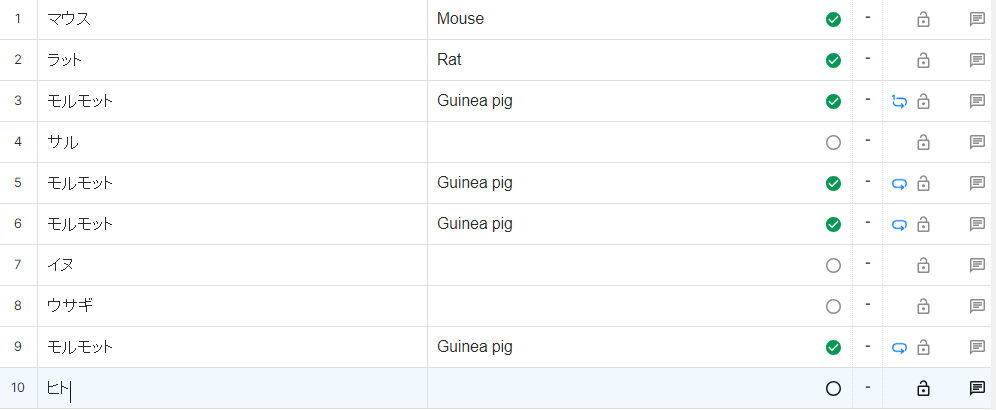Mark the row 7 イヌ segment confirmed

point(833,265)
